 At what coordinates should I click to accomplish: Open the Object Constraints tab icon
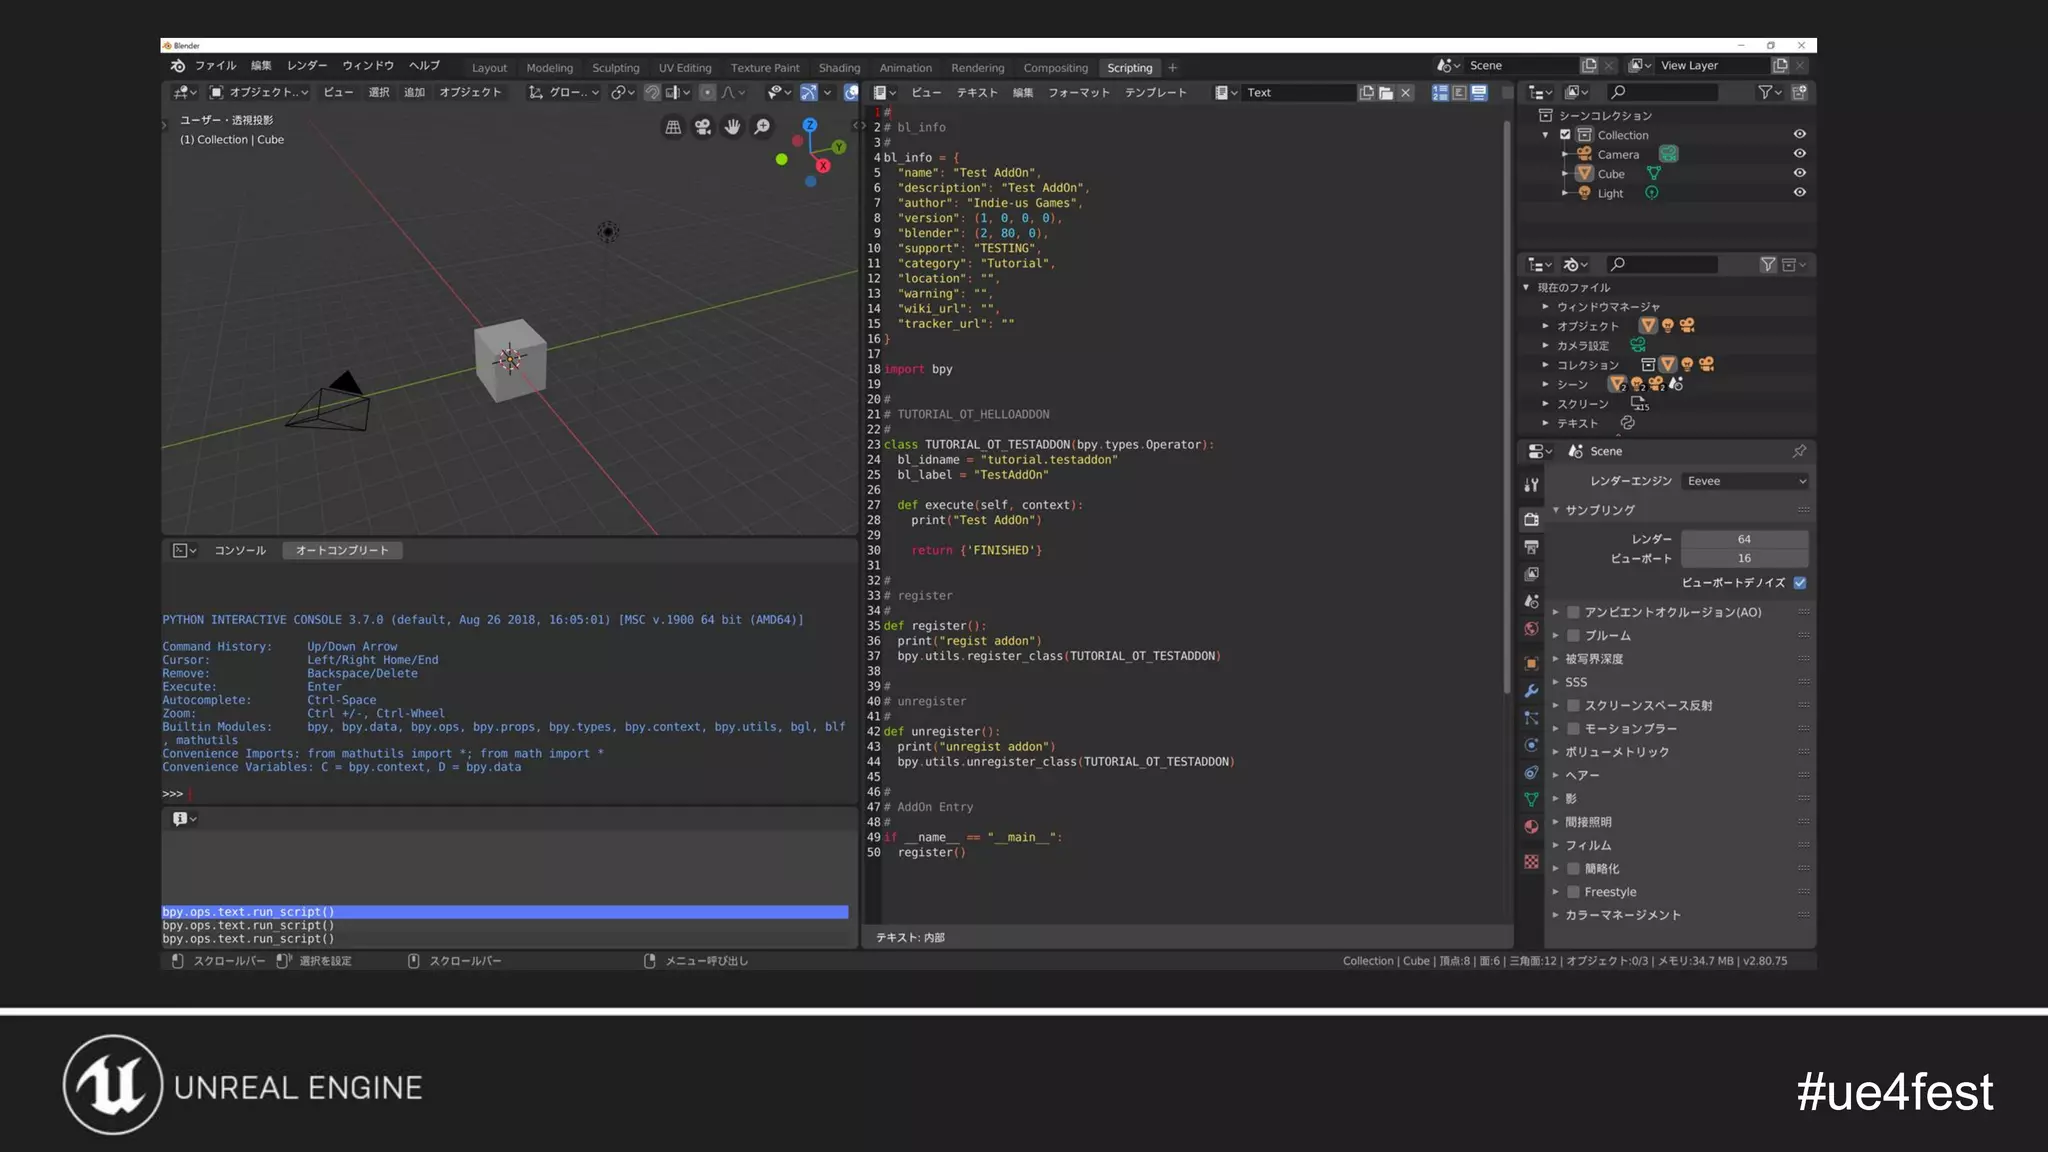coord(1531,772)
